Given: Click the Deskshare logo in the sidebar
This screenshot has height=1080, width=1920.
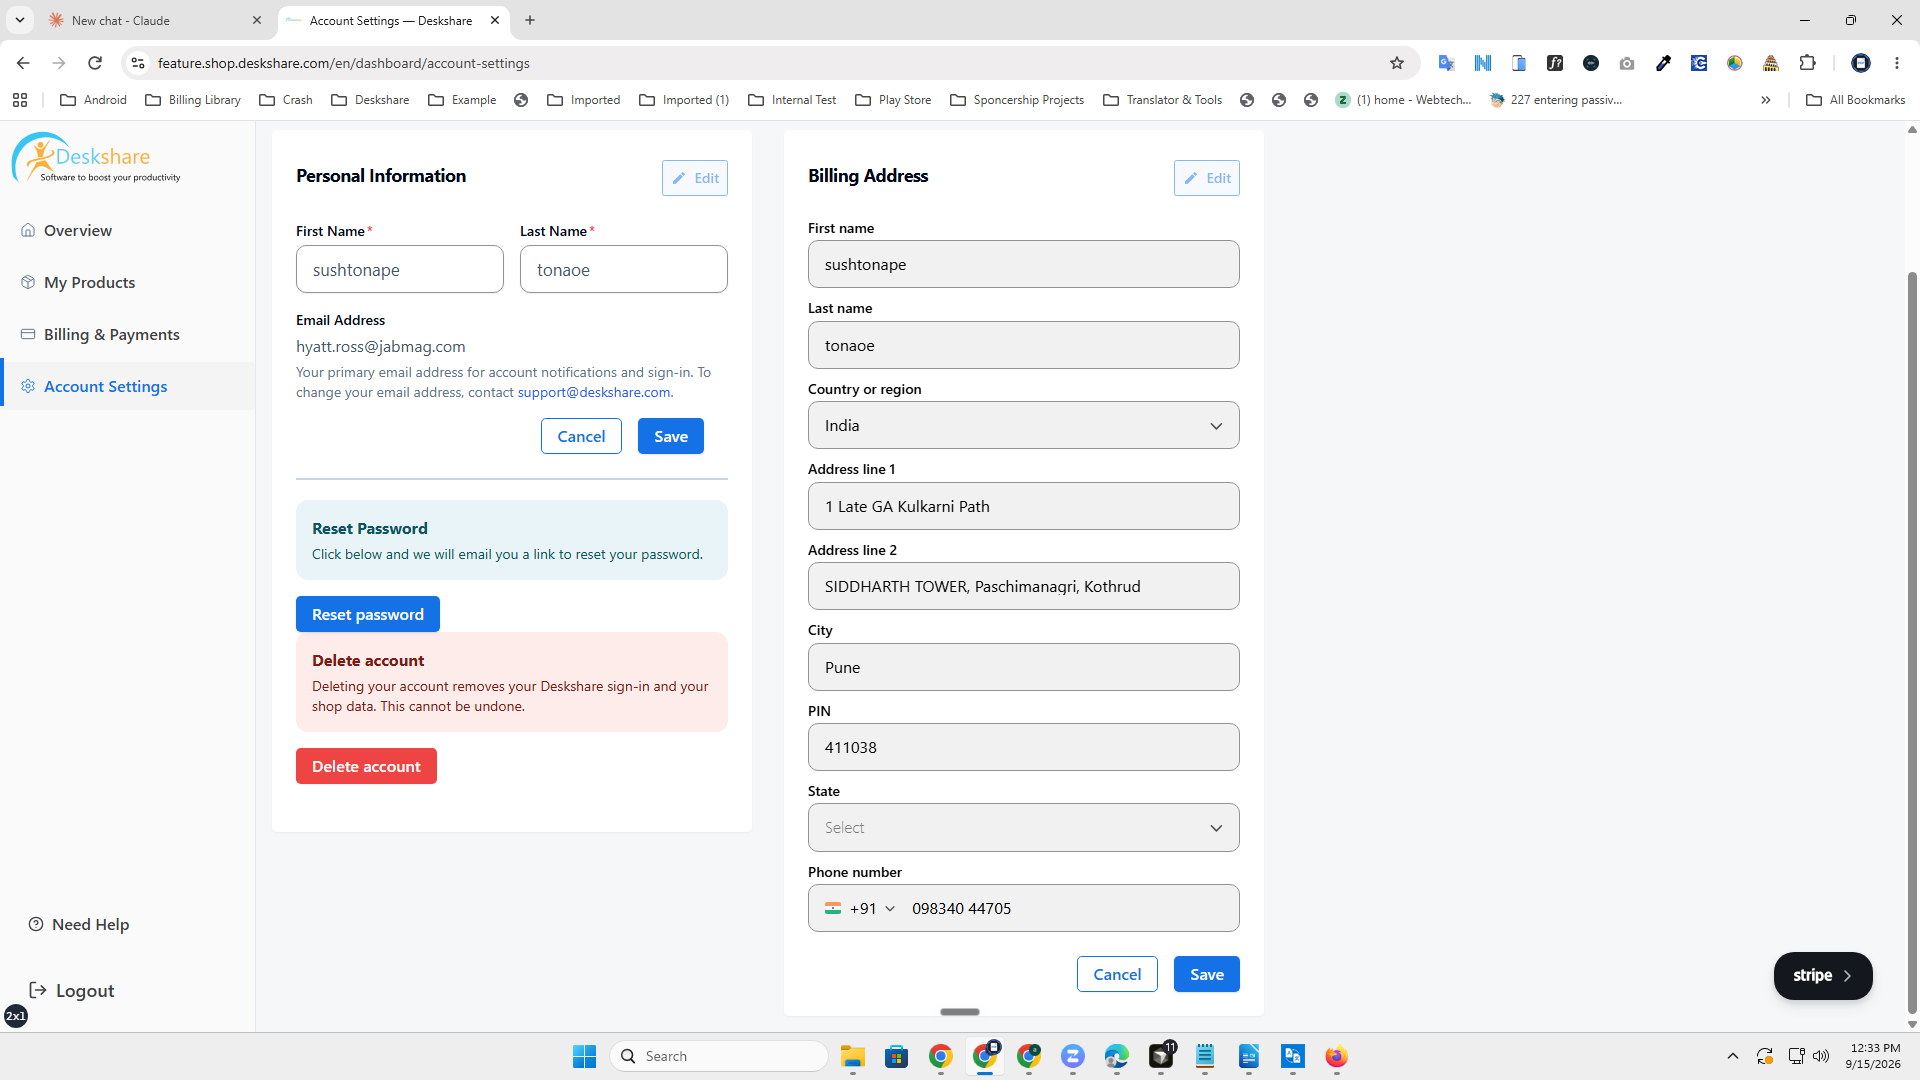Looking at the screenshot, I should point(96,159).
